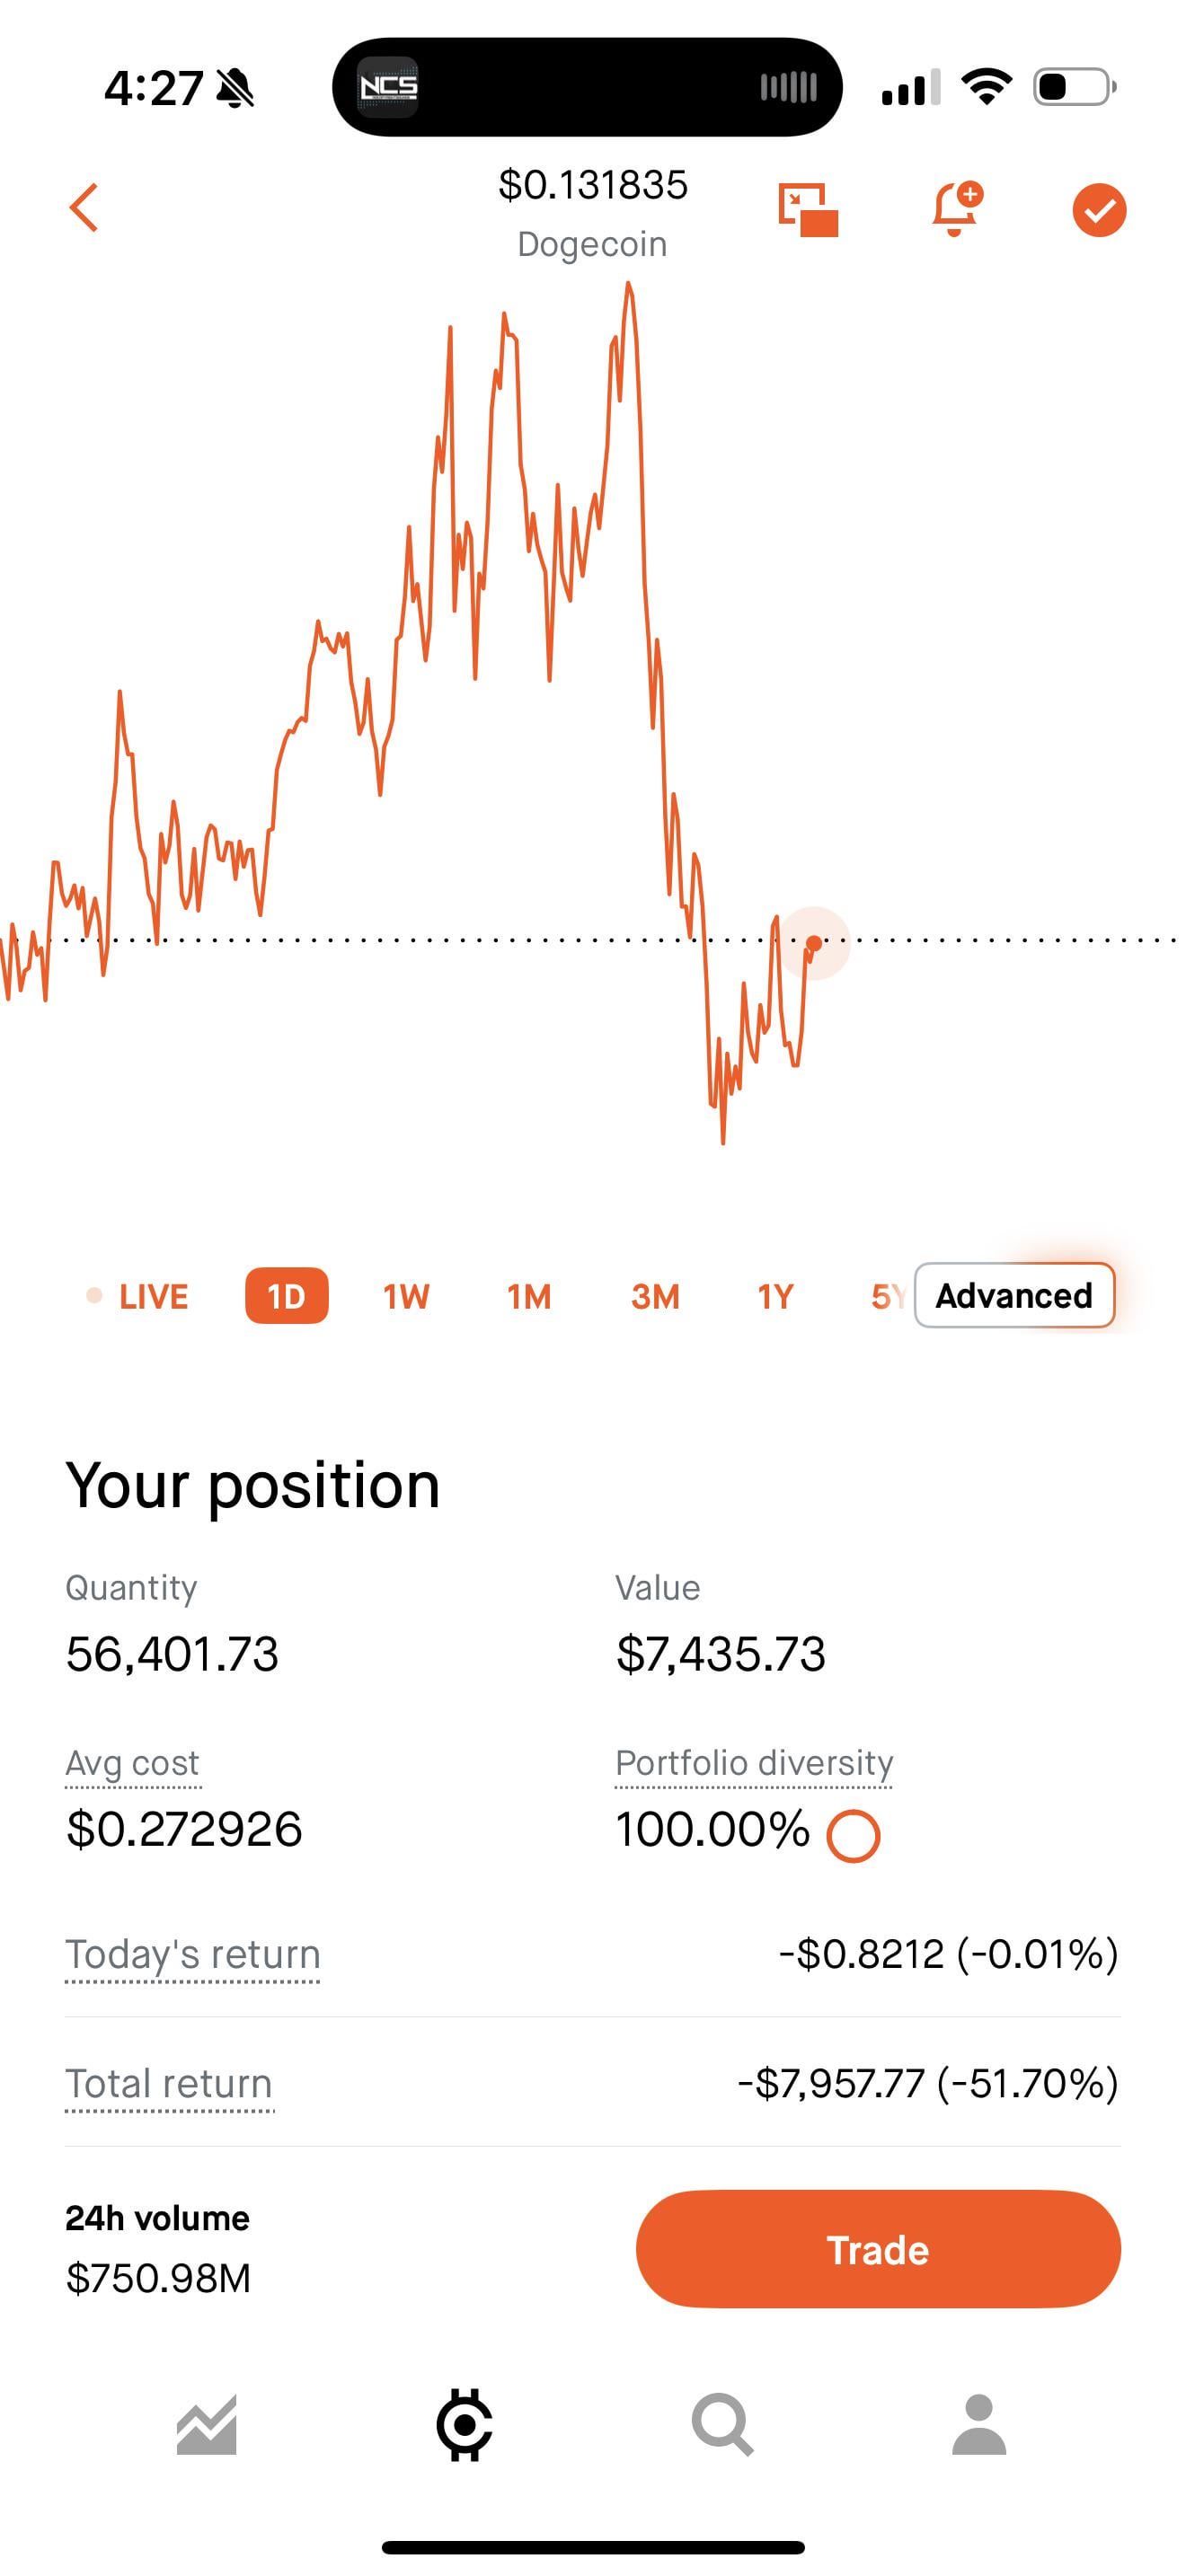
Task: Open the search tab
Action: click(x=722, y=2425)
